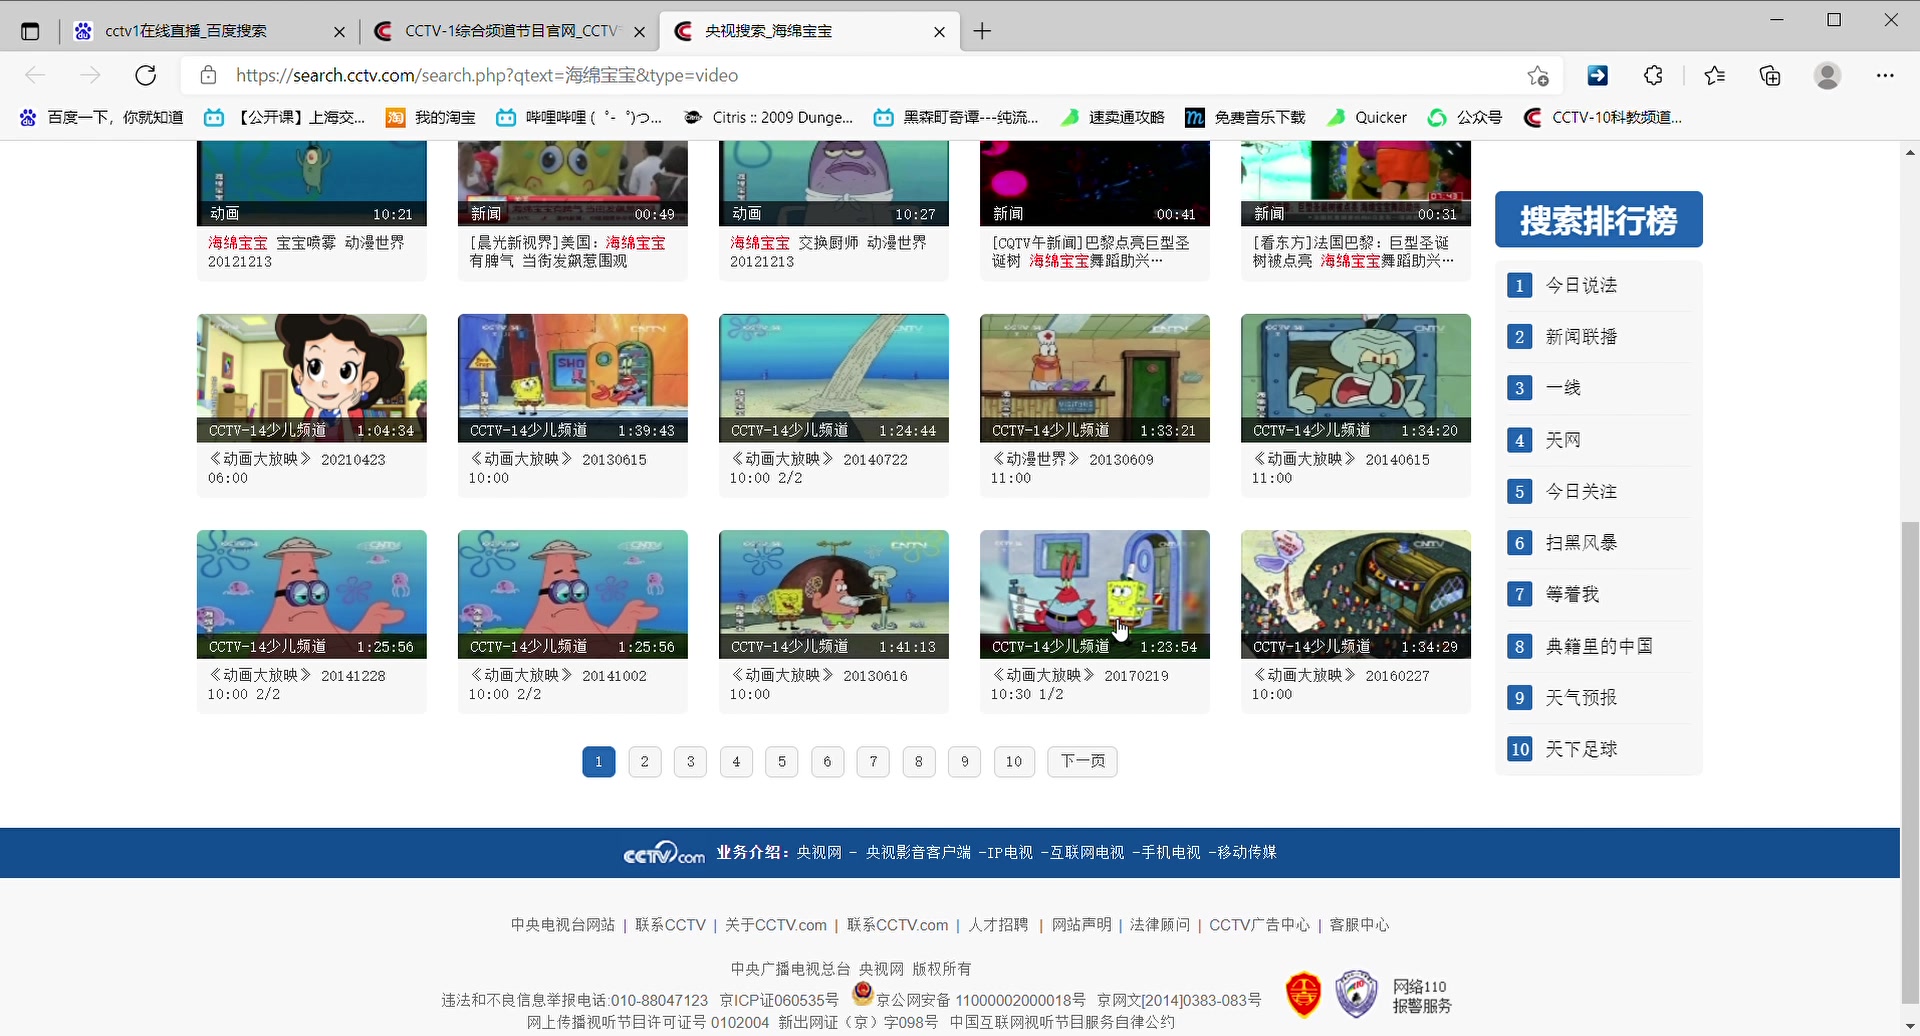The width and height of the screenshot is (1920, 1036).
Task: Click the vertical page scrollbar thumb
Action: click(x=1910, y=760)
